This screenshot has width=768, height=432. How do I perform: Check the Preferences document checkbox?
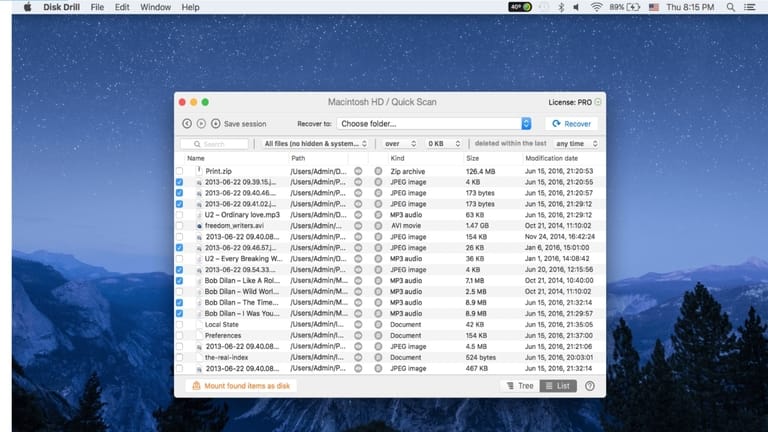(179, 336)
